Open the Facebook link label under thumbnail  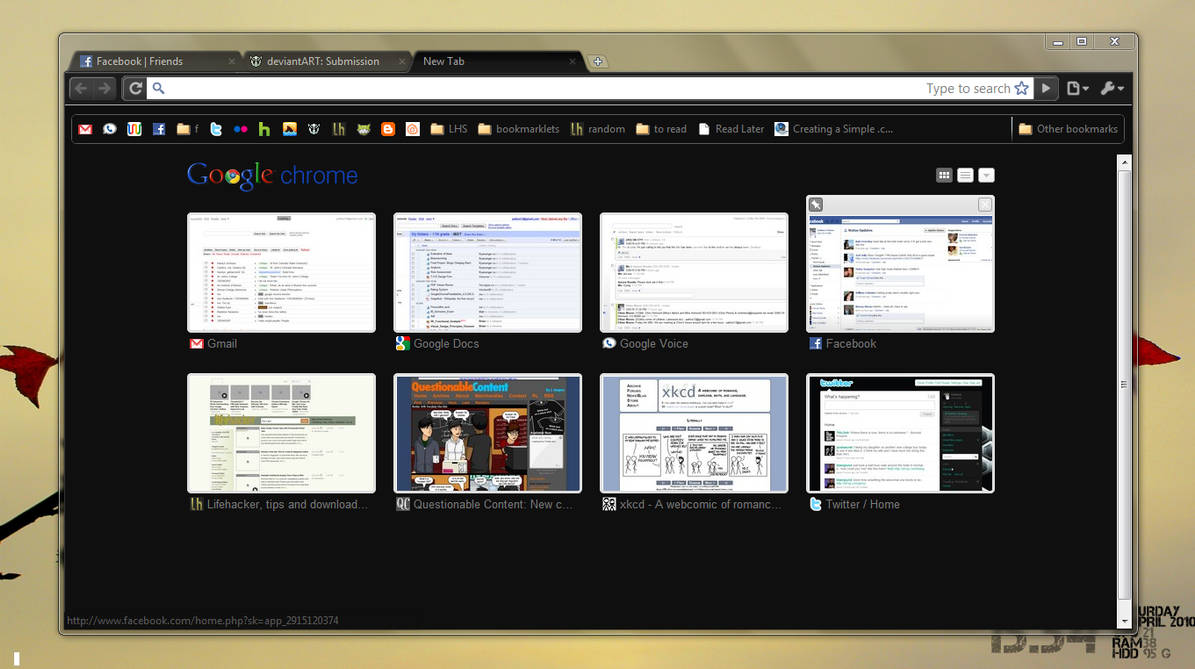(x=851, y=344)
